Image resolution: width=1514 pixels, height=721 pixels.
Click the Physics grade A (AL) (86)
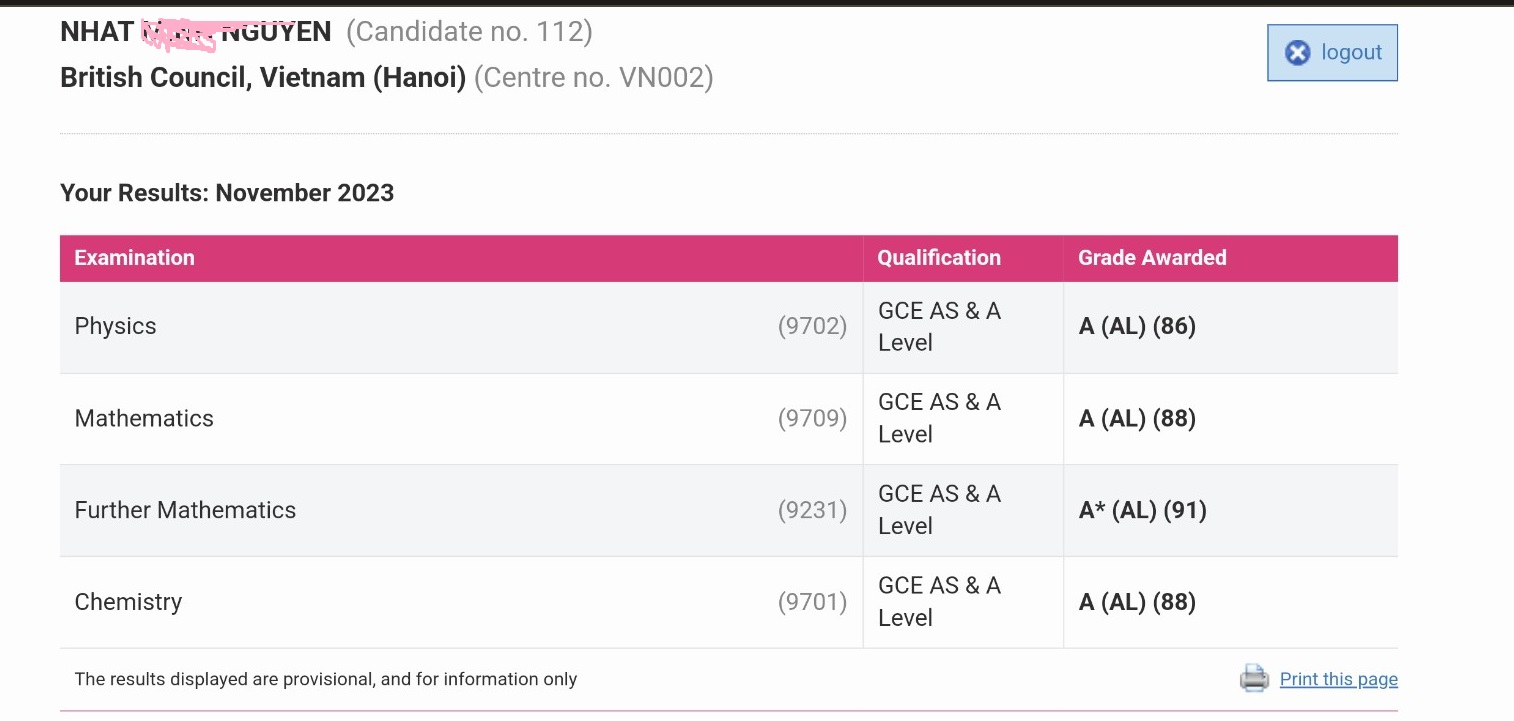click(1137, 326)
